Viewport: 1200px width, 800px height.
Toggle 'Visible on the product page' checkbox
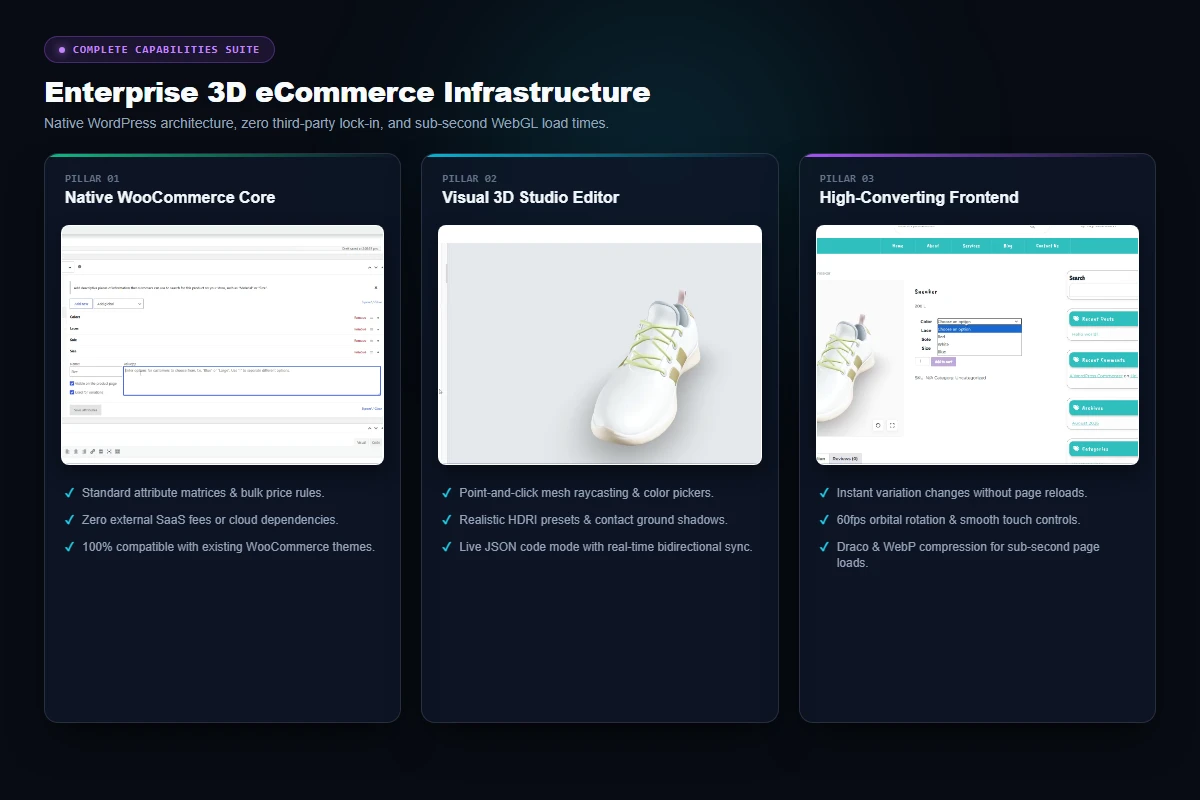pos(72,383)
